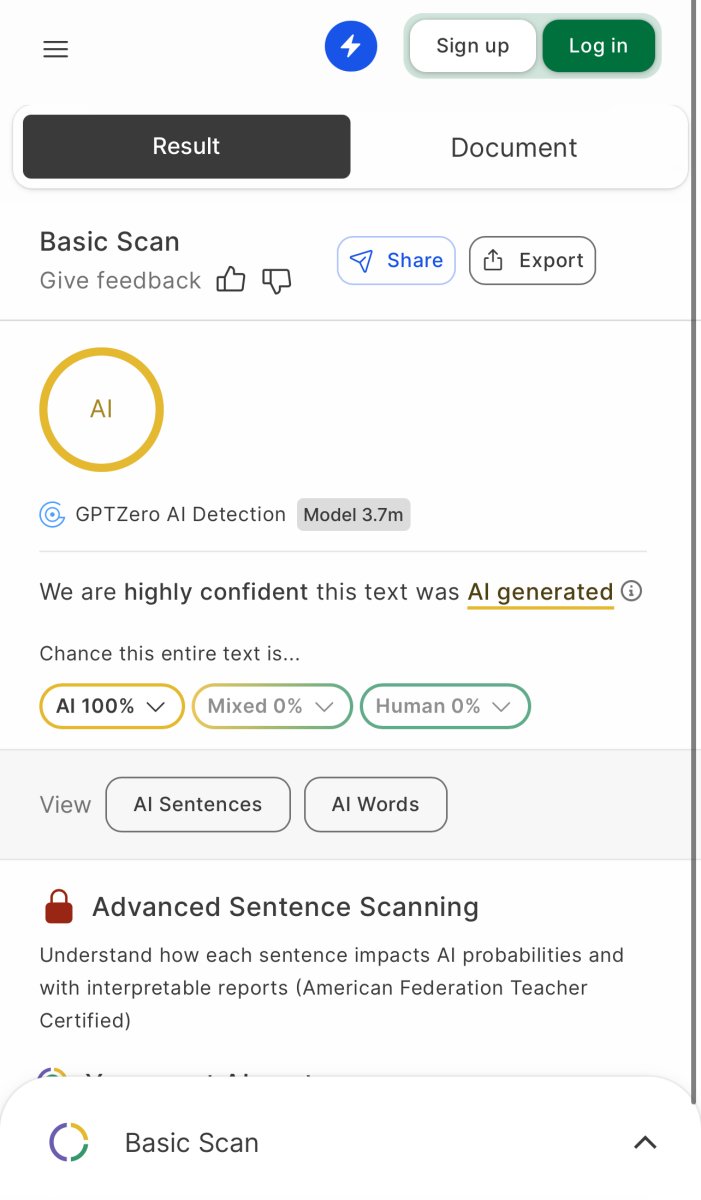This screenshot has width=701, height=1200.
Task: Click the underlined AI generated link
Action: [x=540, y=592]
